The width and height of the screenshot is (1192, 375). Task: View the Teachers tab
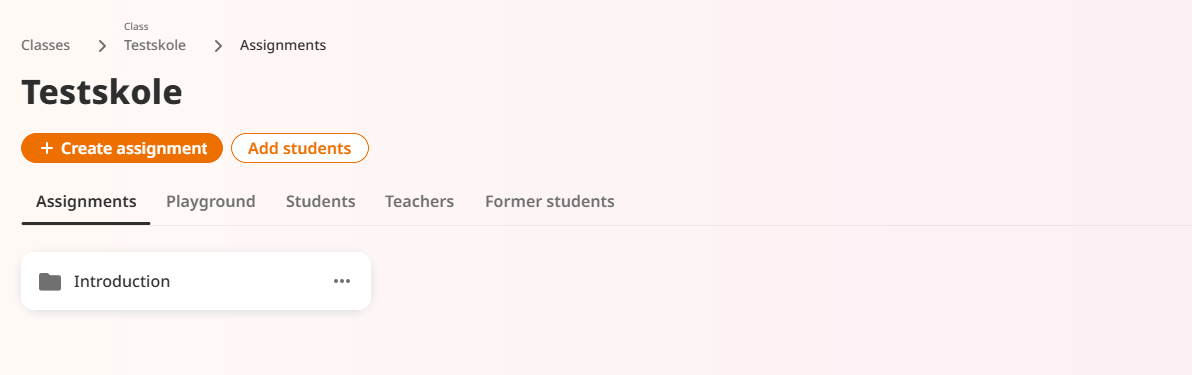pyautogui.click(x=419, y=202)
